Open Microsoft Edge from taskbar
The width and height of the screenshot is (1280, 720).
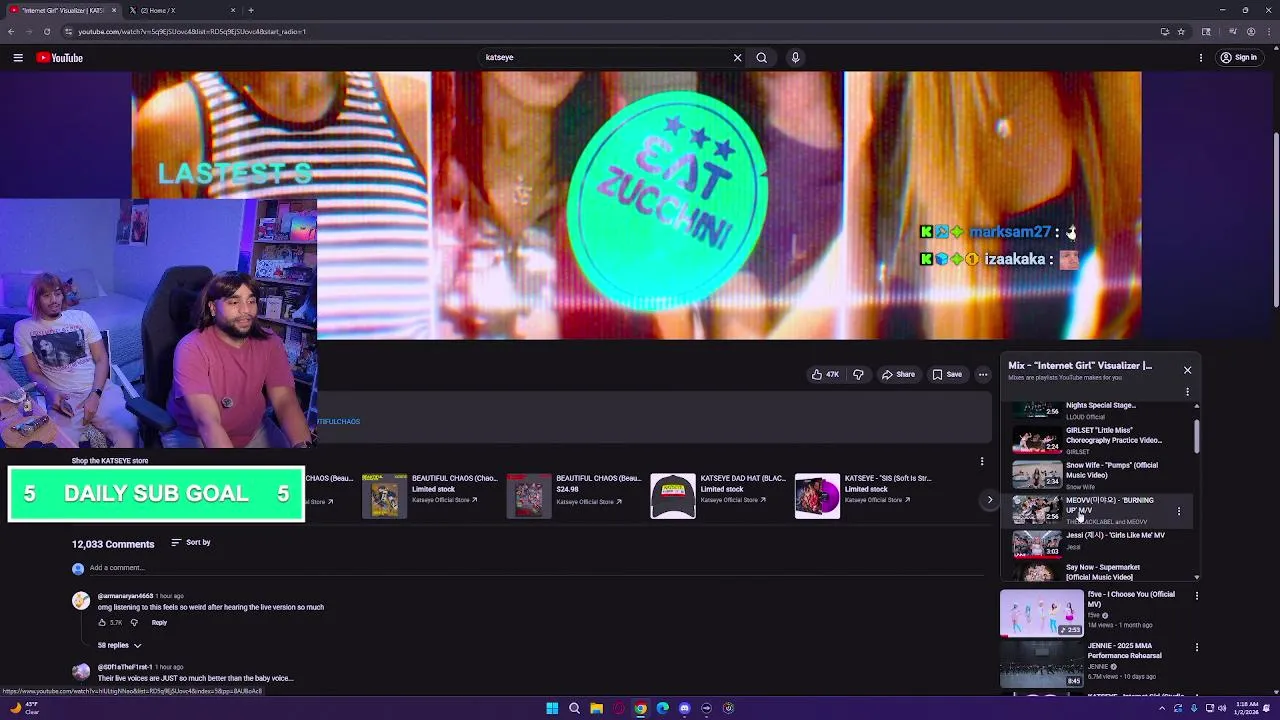tap(662, 708)
